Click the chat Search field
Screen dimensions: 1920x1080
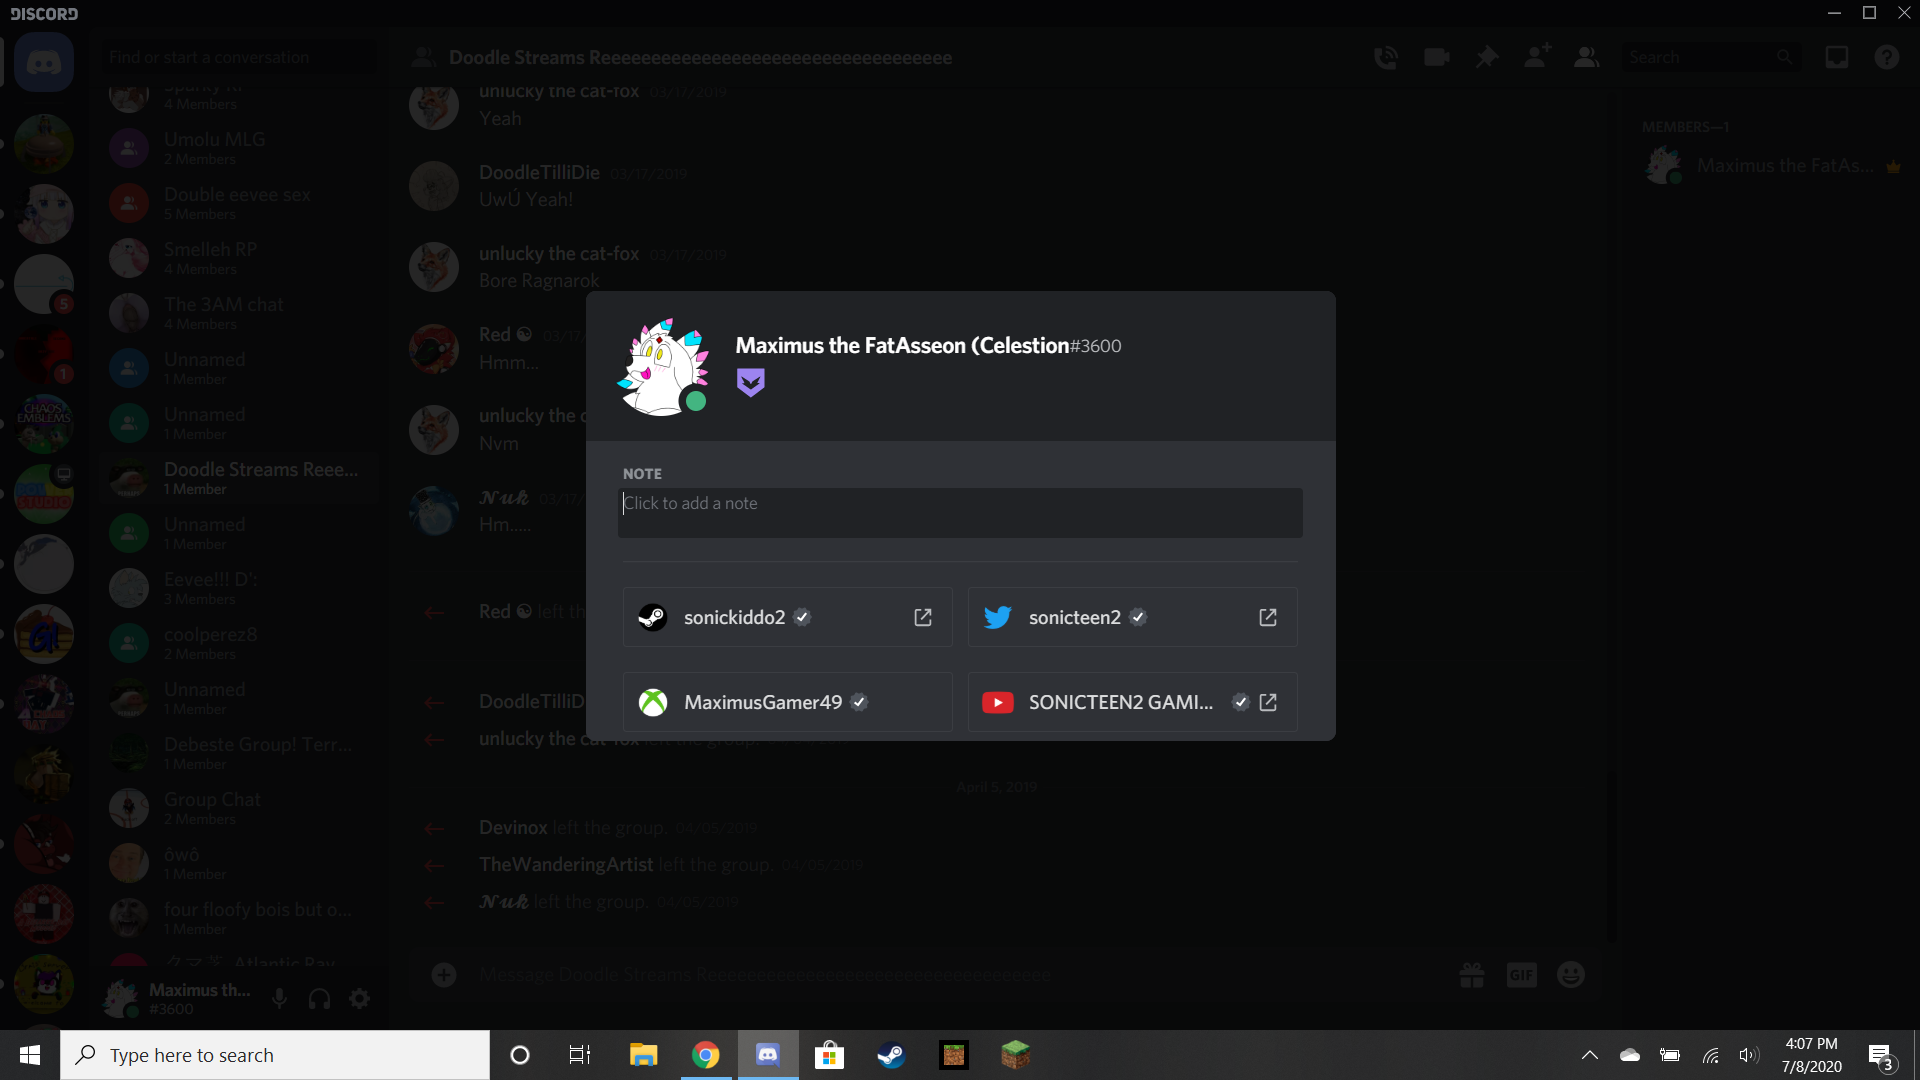[x=1710, y=58]
